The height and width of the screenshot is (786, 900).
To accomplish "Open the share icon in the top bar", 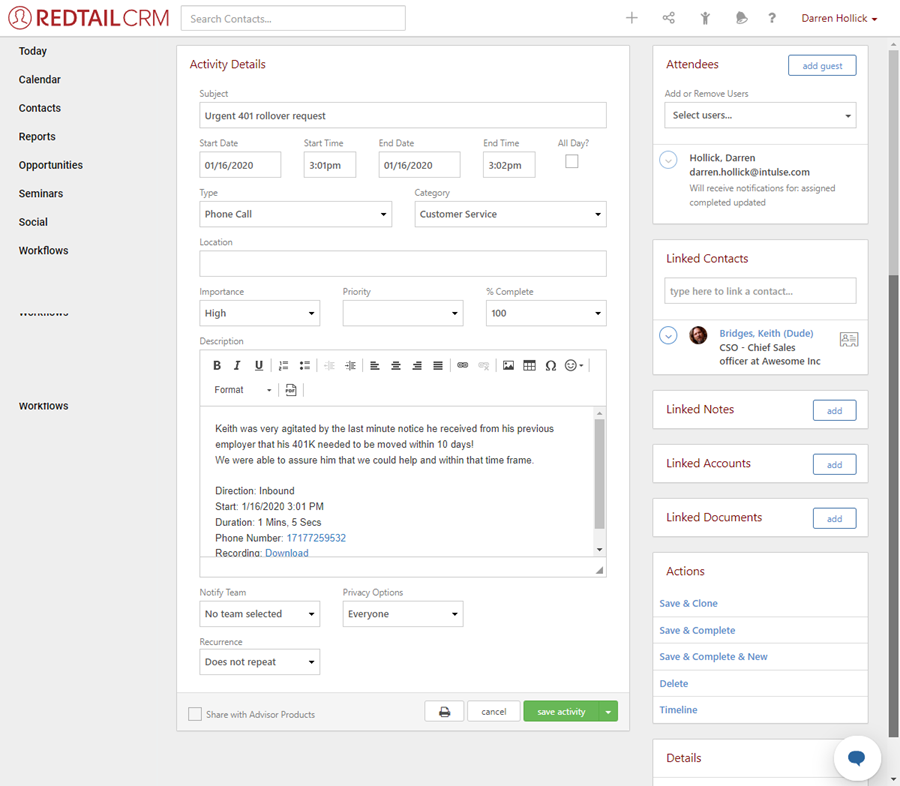I will tap(669, 18).
